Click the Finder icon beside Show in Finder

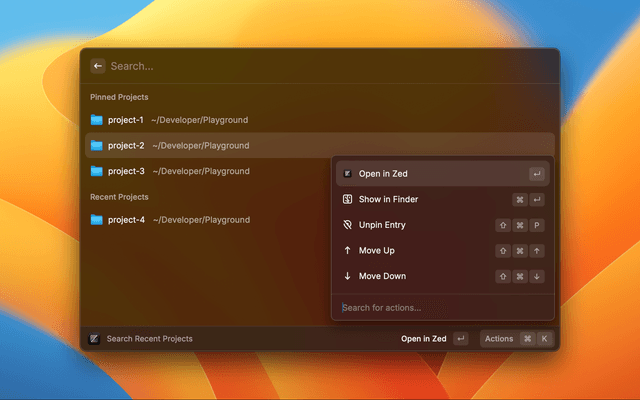(347, 199)
